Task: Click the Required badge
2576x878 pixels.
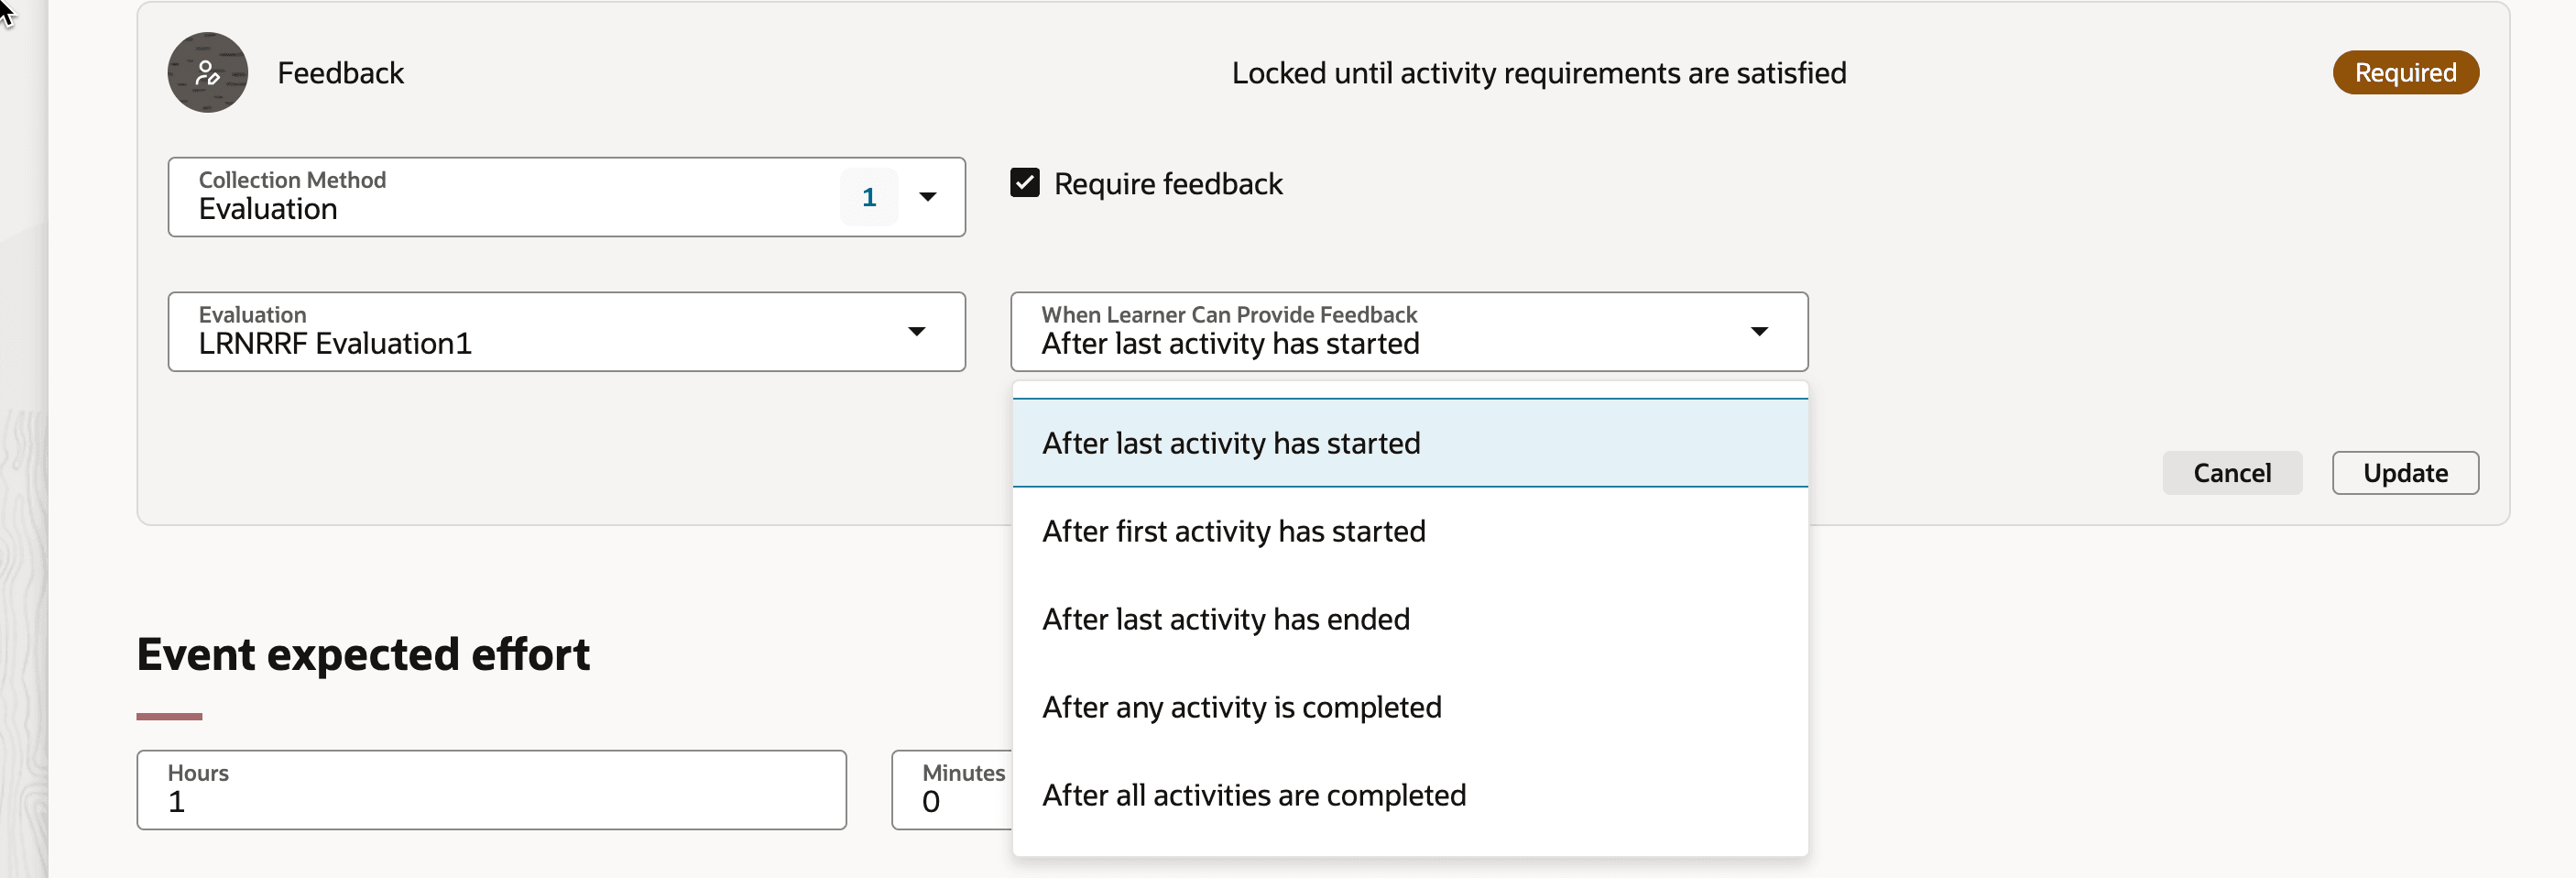Action: [2405, 72]
